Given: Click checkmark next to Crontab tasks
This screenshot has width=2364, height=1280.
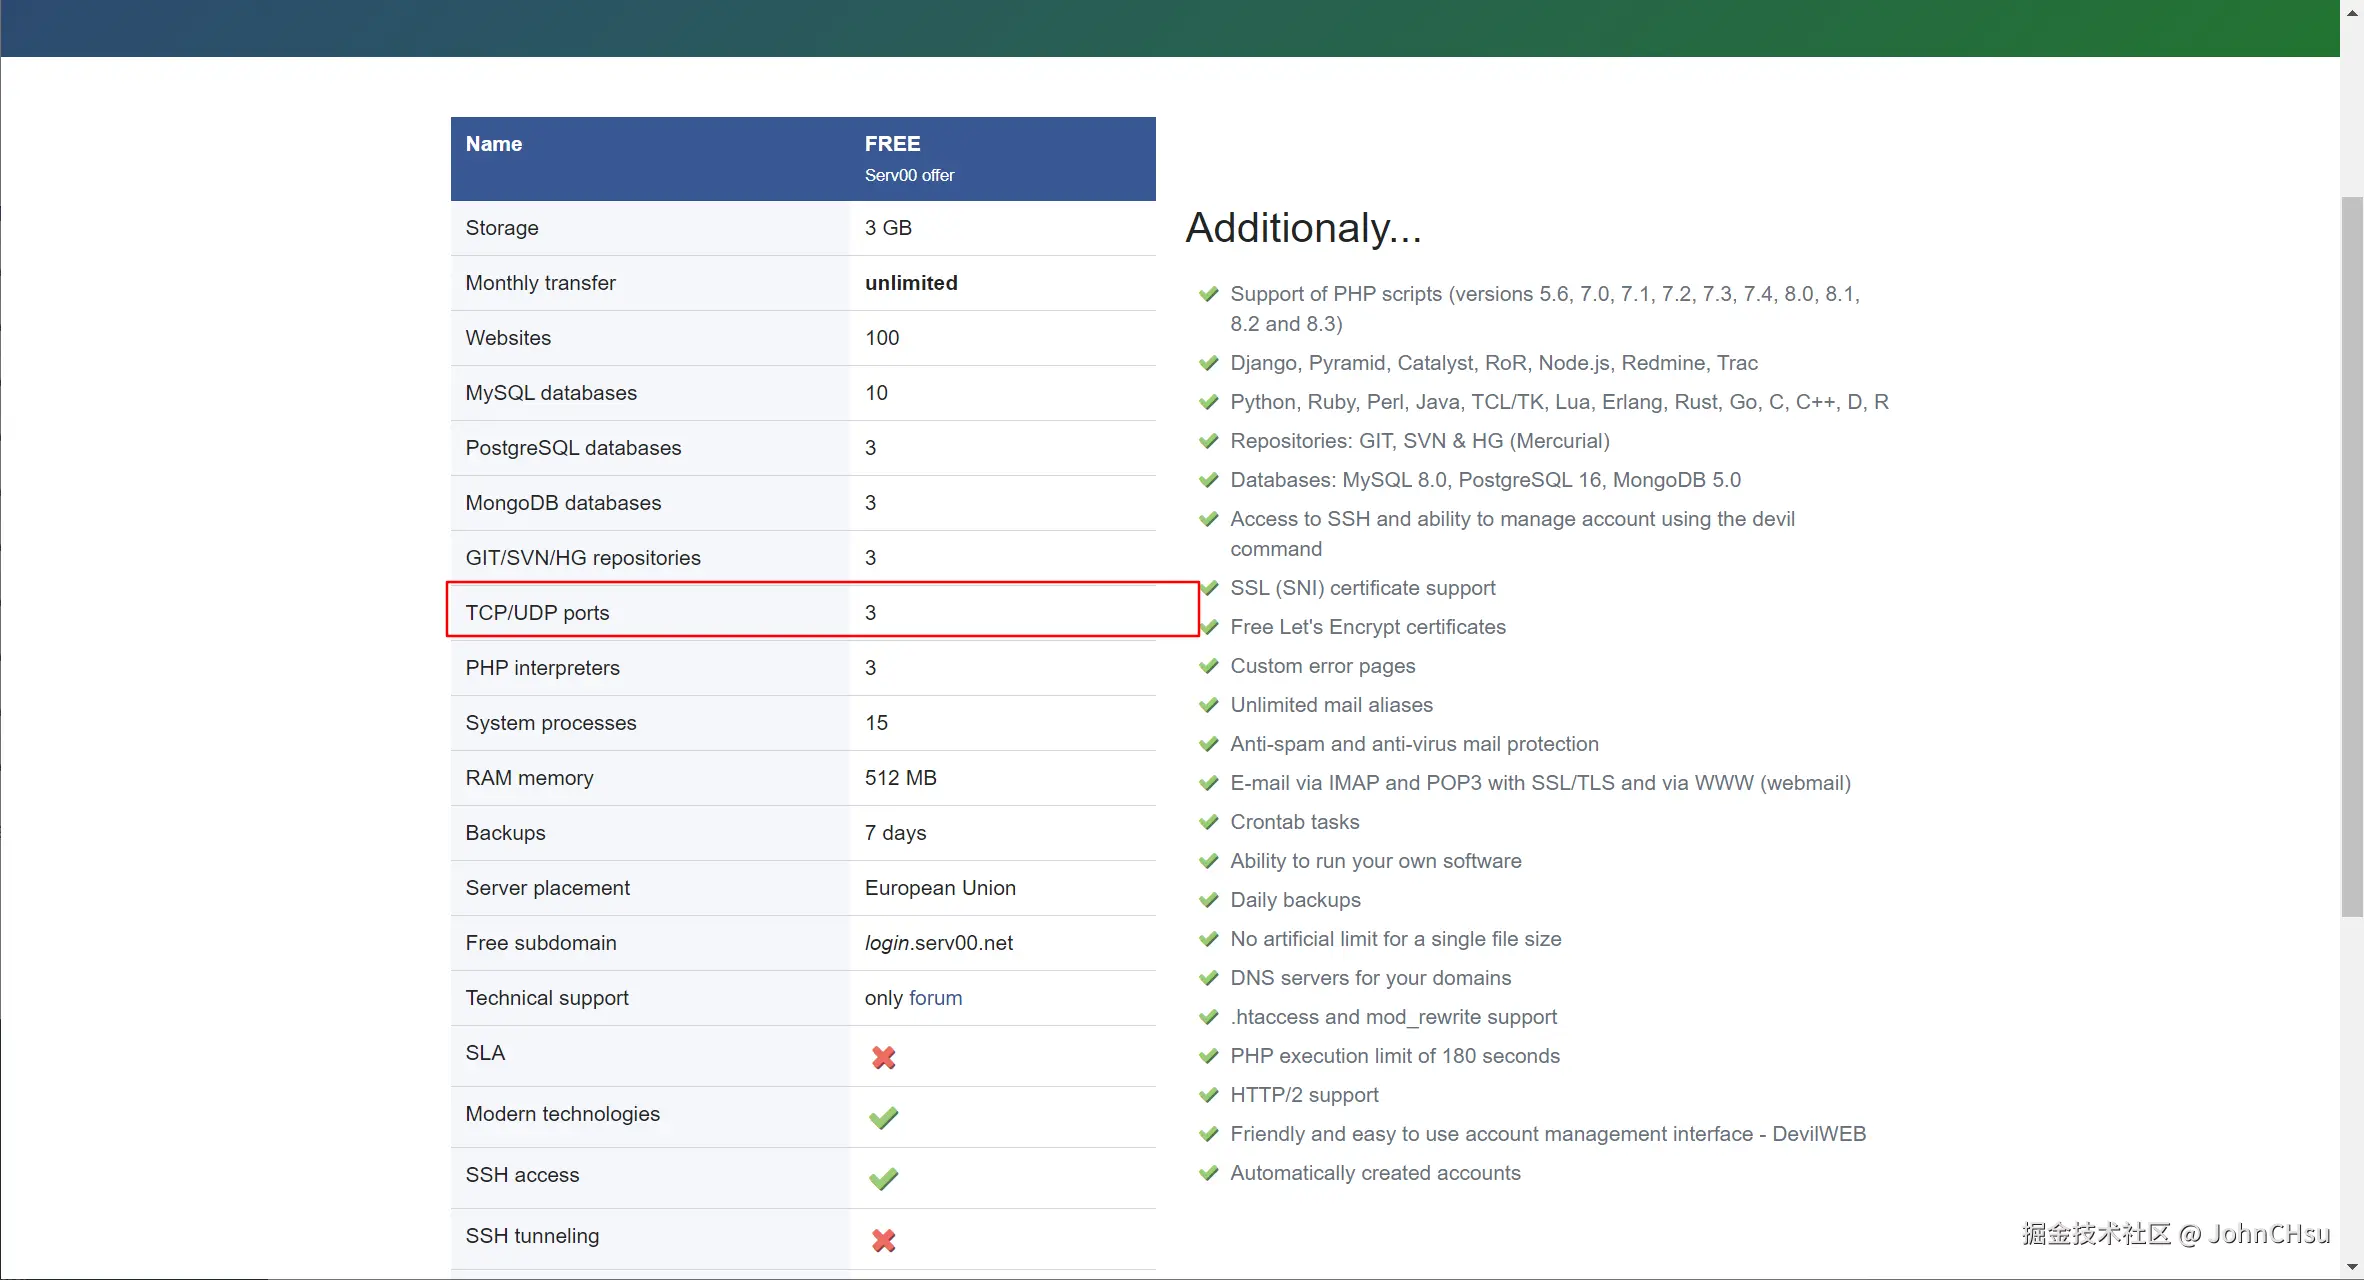Looking at the screenshot, I should [x=1208, y=822].
